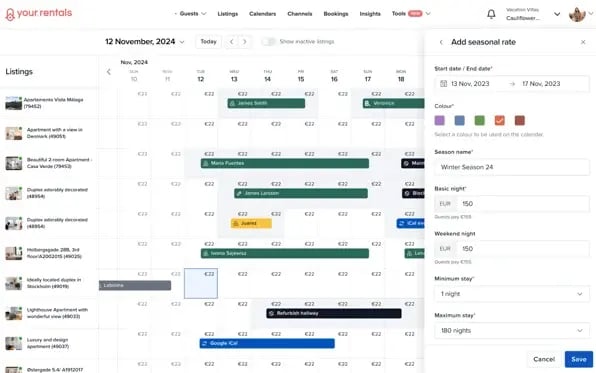
Task: Open Beautiful 2 room Apartment Casa Verde thumbnail
Action: (x=13, y=163)
